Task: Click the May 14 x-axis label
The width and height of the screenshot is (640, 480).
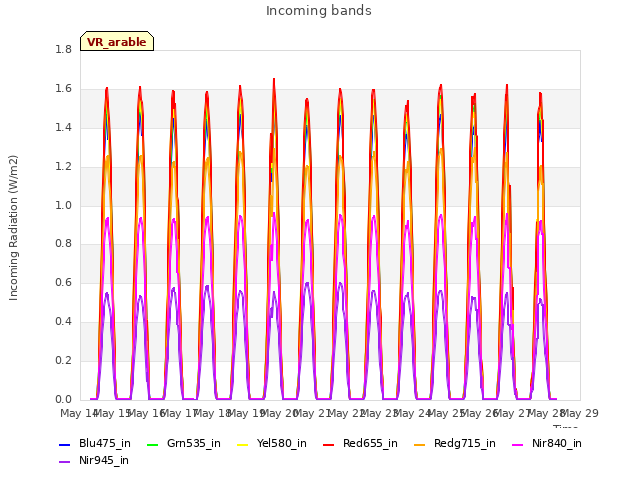Action: (x=78, y=413)
